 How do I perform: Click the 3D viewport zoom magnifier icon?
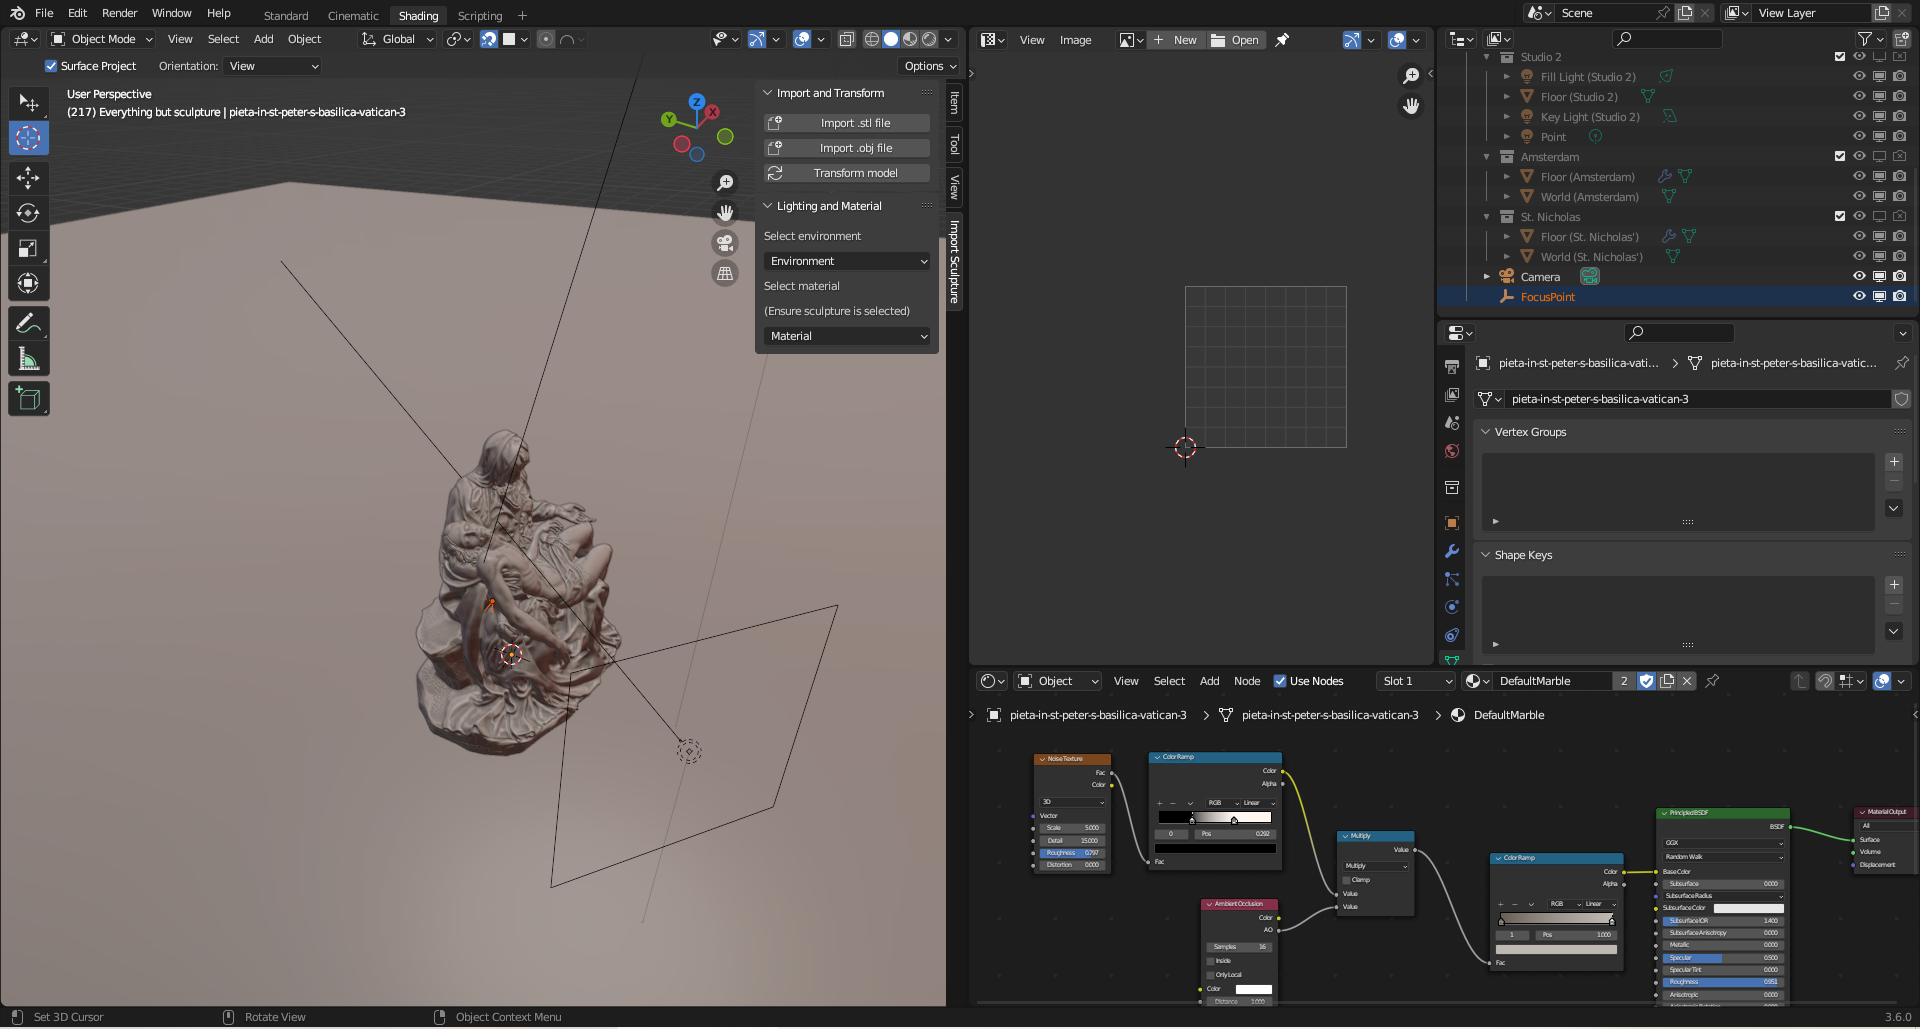pyautogui.click(x=725, y=183)
